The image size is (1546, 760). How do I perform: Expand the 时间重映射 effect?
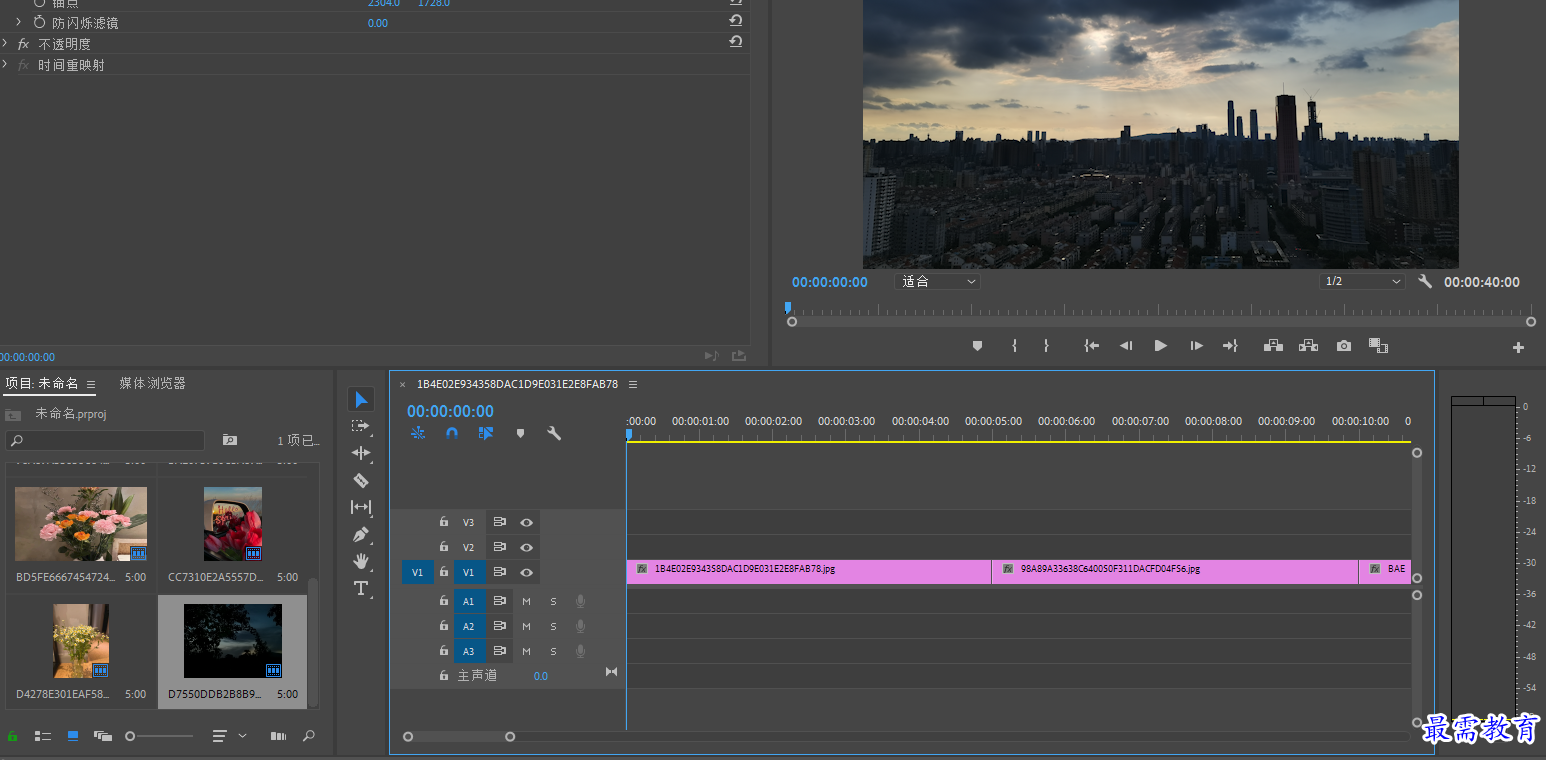coord(6,65)
